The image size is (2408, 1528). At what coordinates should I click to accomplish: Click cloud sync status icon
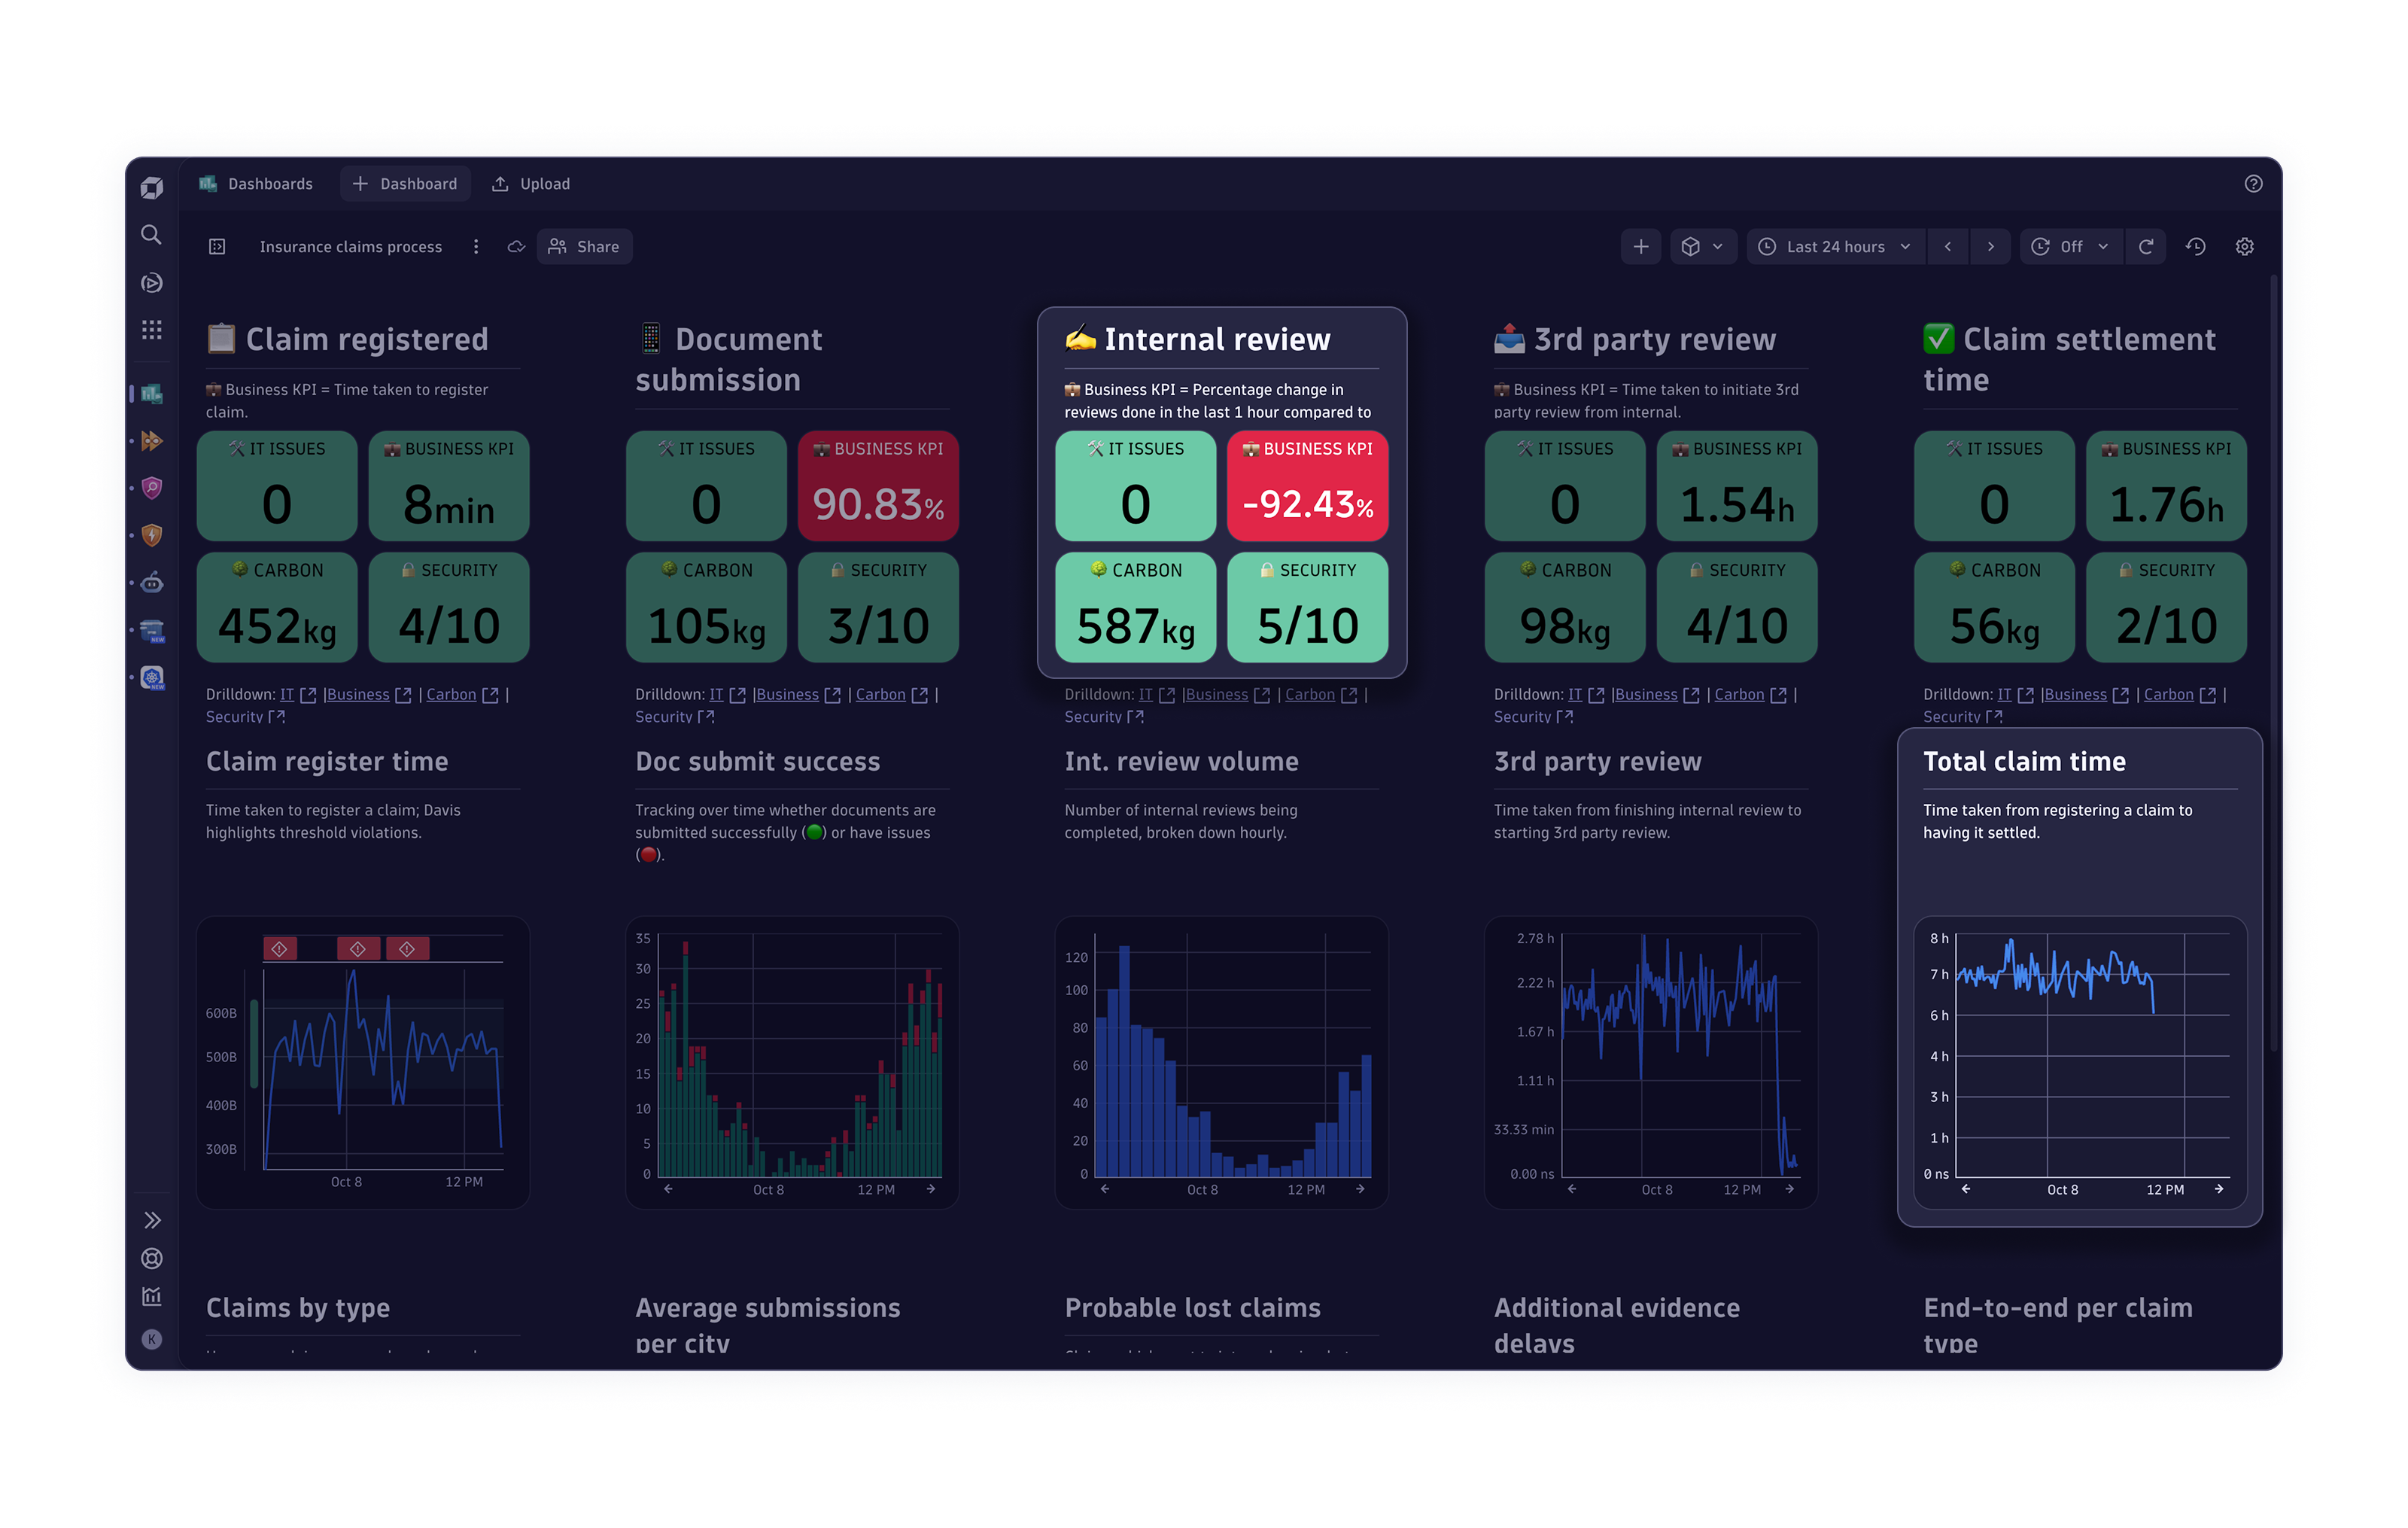(x=516, y=247)
